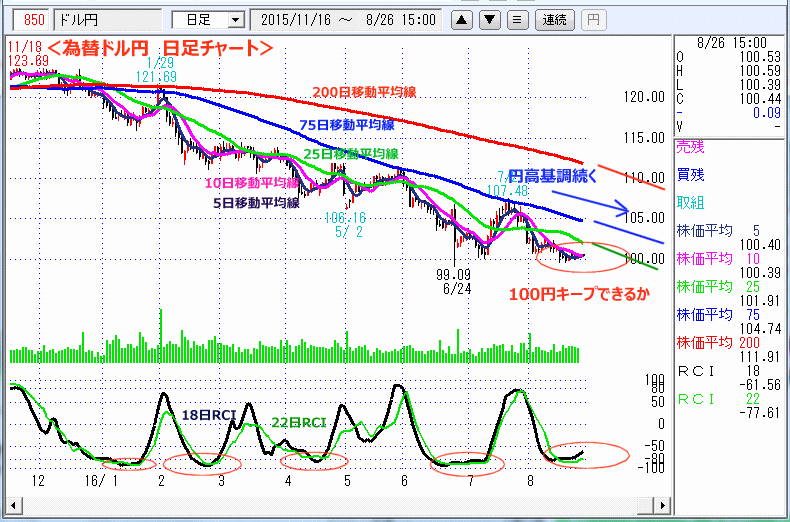Click the horizontal scrollbar right arrow
Screen dimensions: 790x522
pyautogui.click(x=659, y=501)
